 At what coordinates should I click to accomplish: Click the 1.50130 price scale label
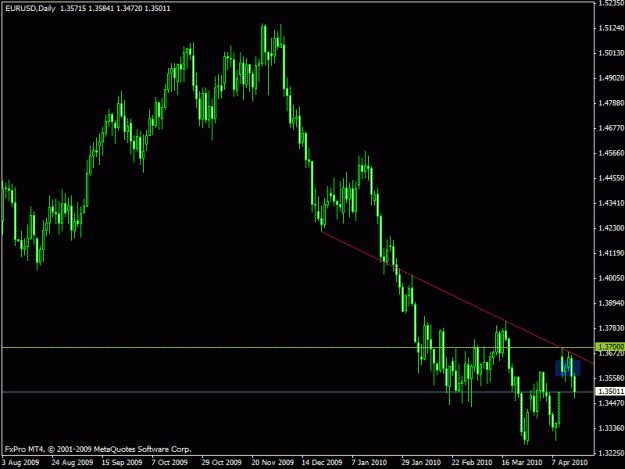tap(611, 53)
